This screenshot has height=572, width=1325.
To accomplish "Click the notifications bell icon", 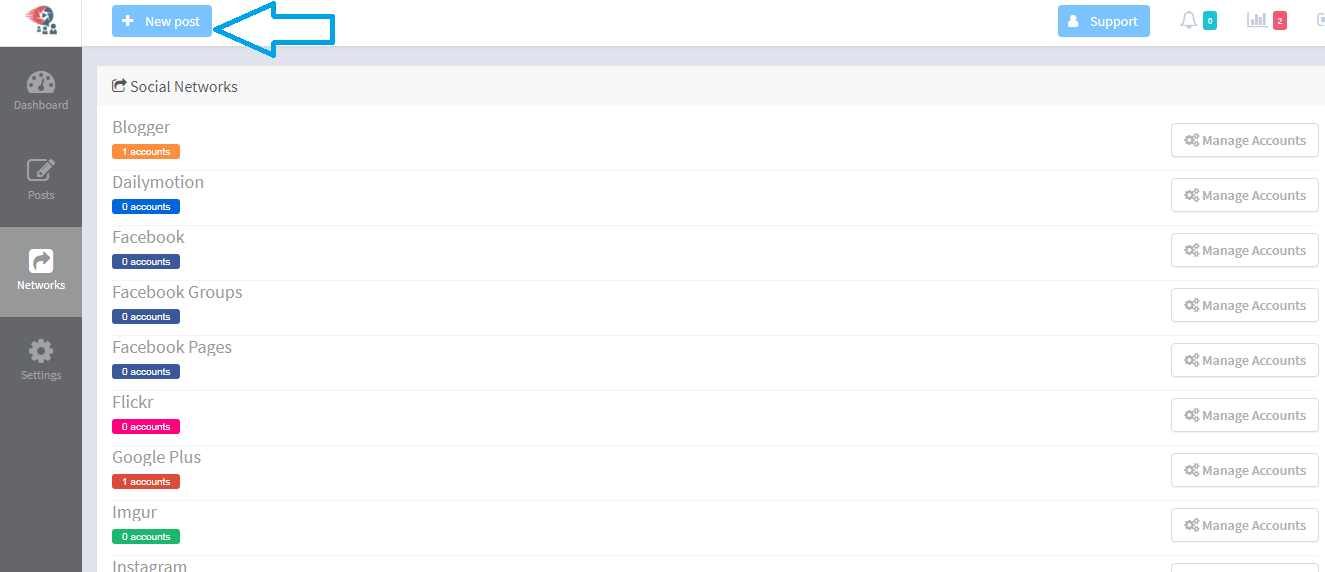I will [1189, 20].
